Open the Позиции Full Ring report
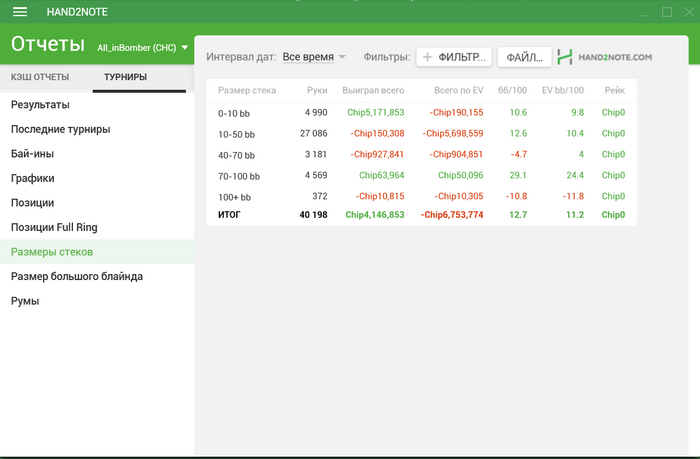Screen dimensions: 700x459 (x=97, y=227)
